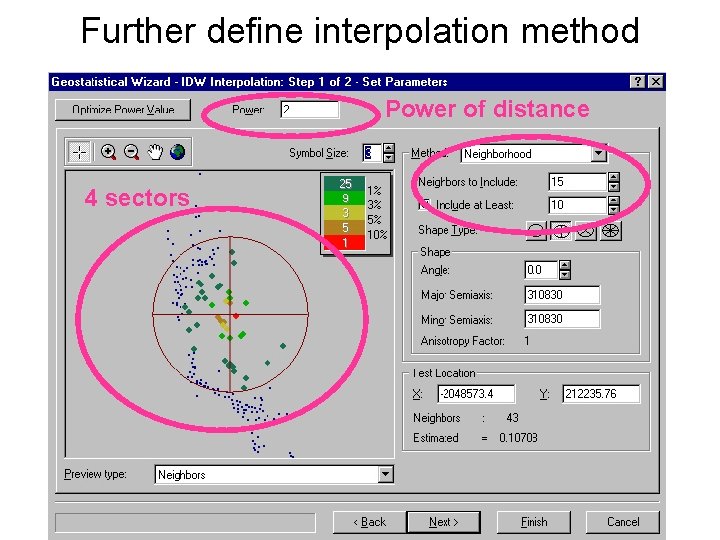Viewport: 720px width, 540px height.
Task: Click the Symbol Size input field
Action: [x=372, y=153]
